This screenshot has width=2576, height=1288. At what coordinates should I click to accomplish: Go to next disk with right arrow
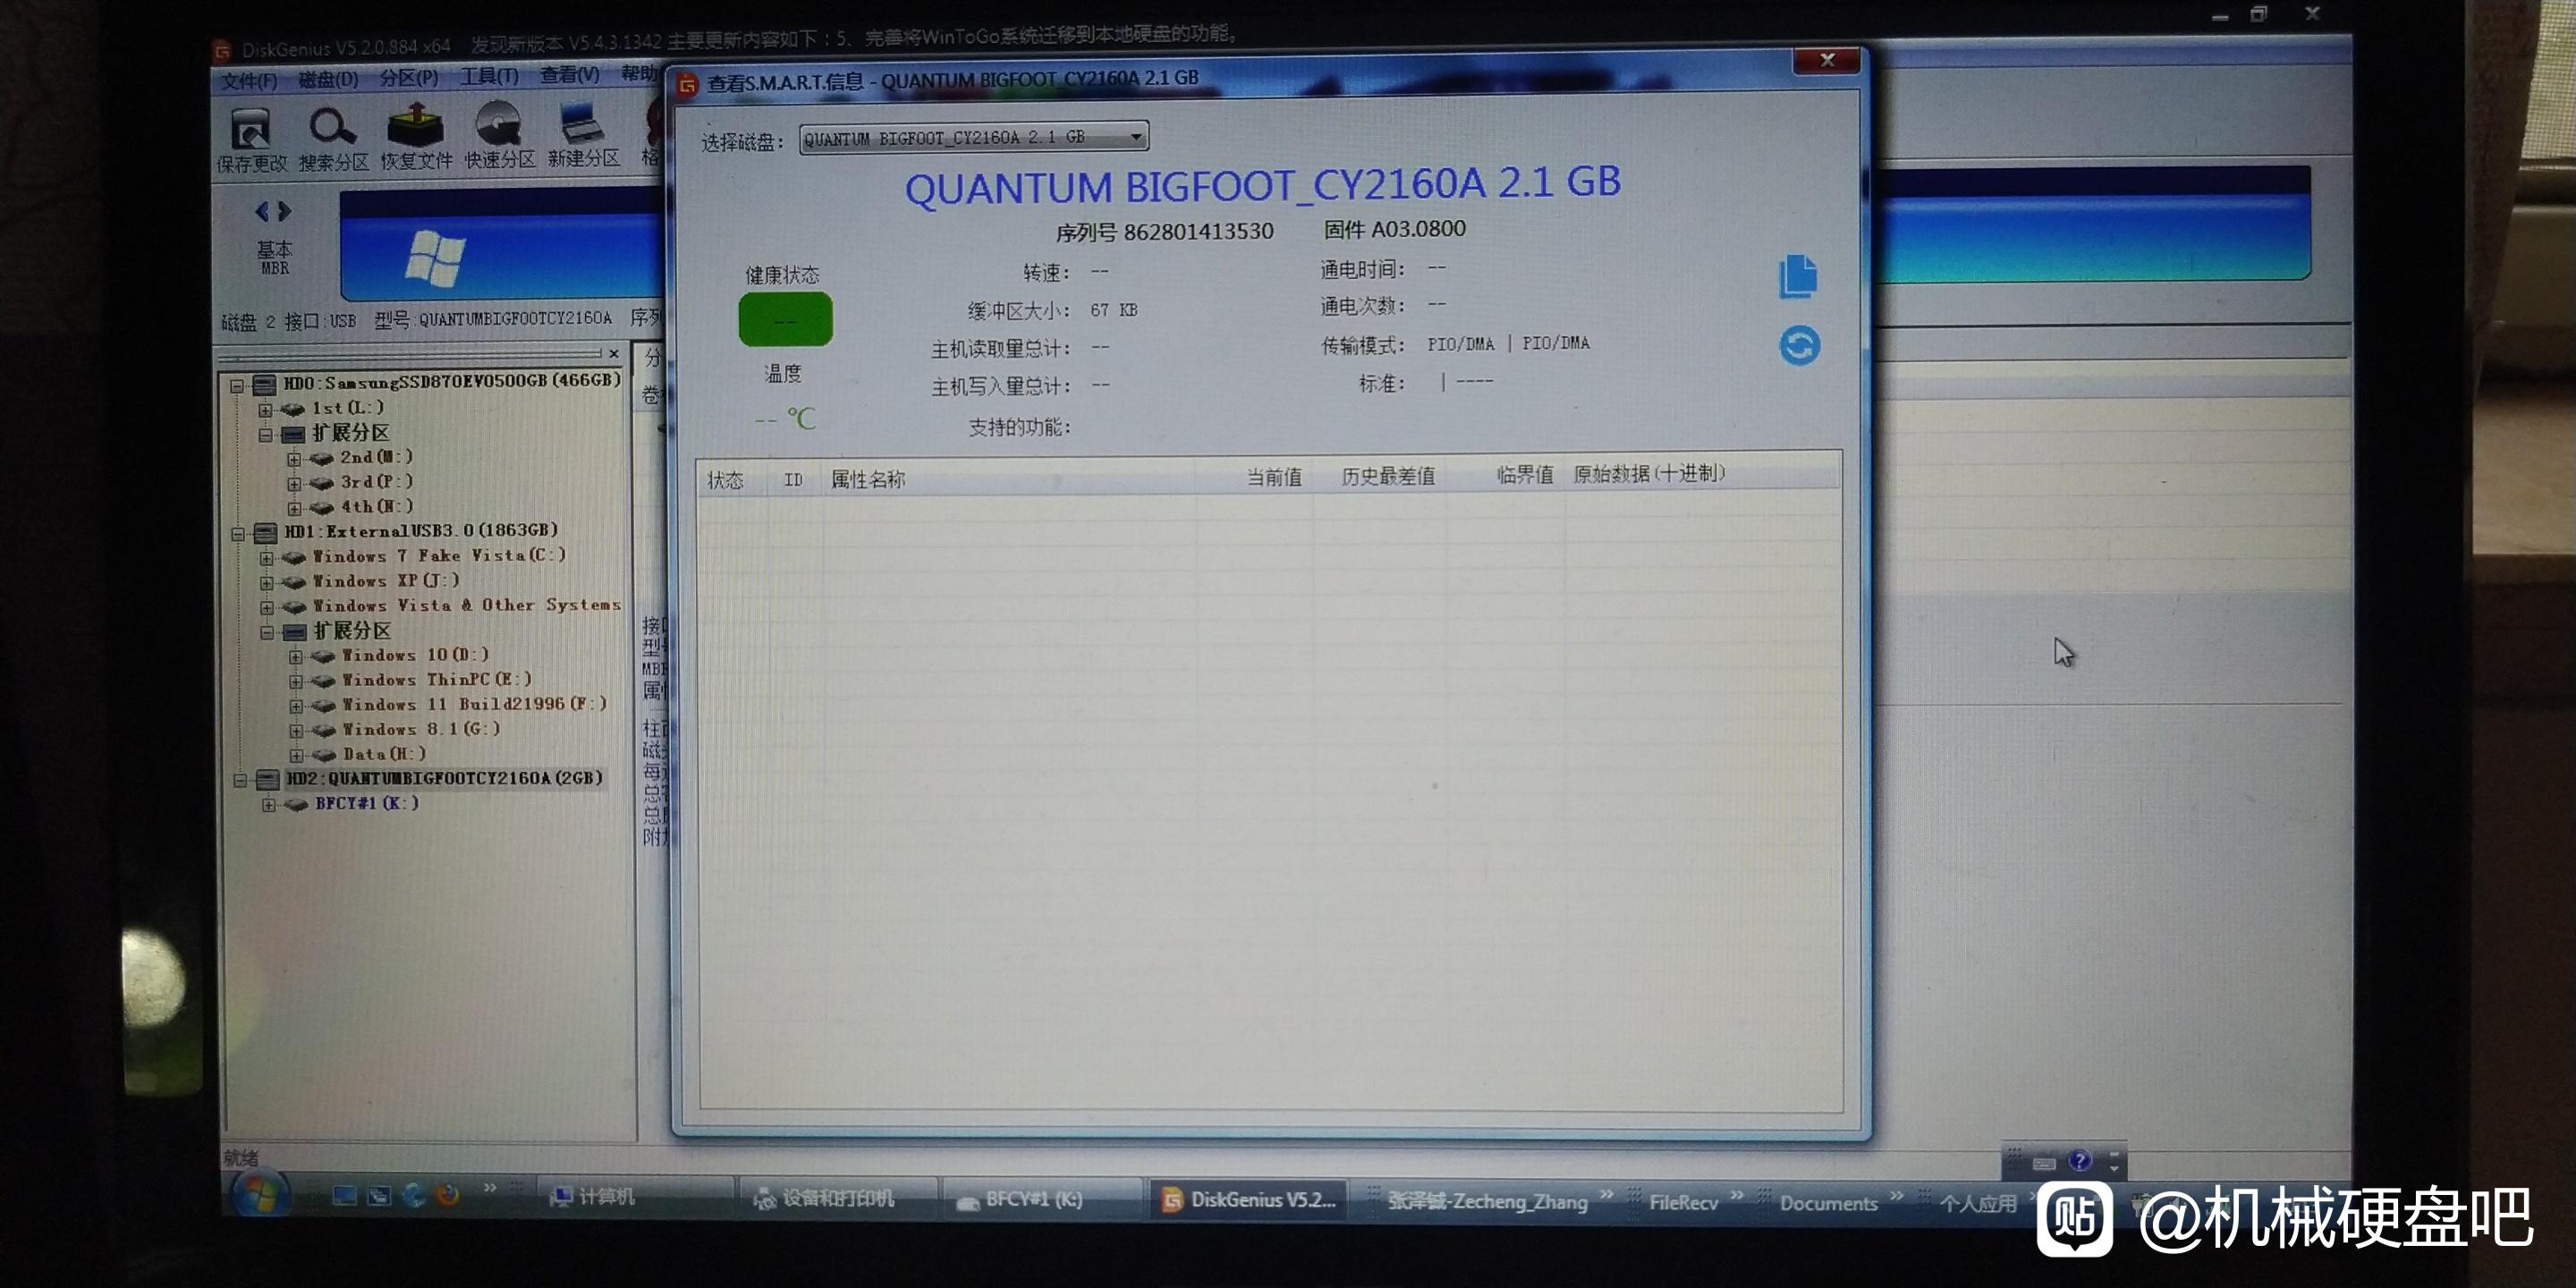click(x=285, y=211)
